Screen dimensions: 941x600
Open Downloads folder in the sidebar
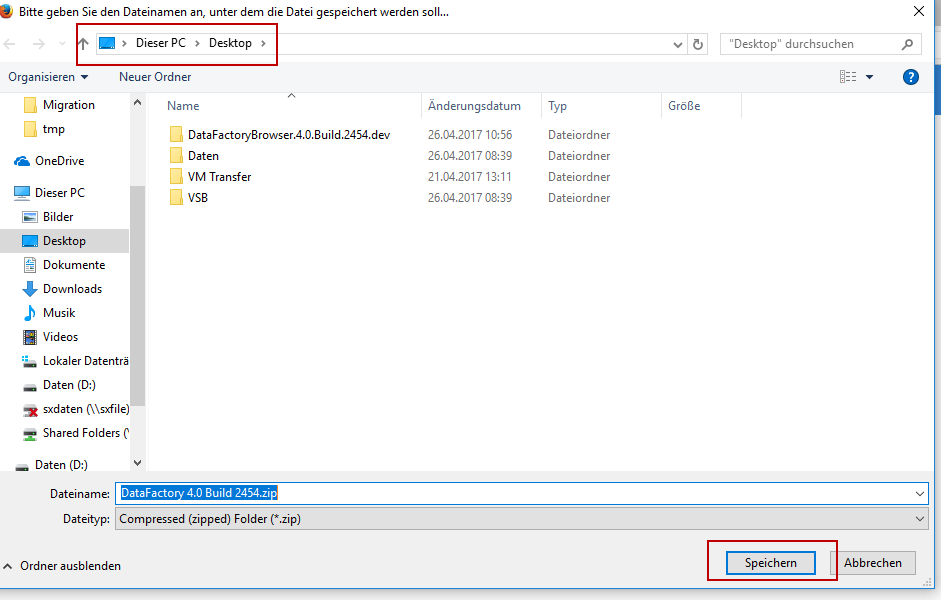(x=72, y=289)
